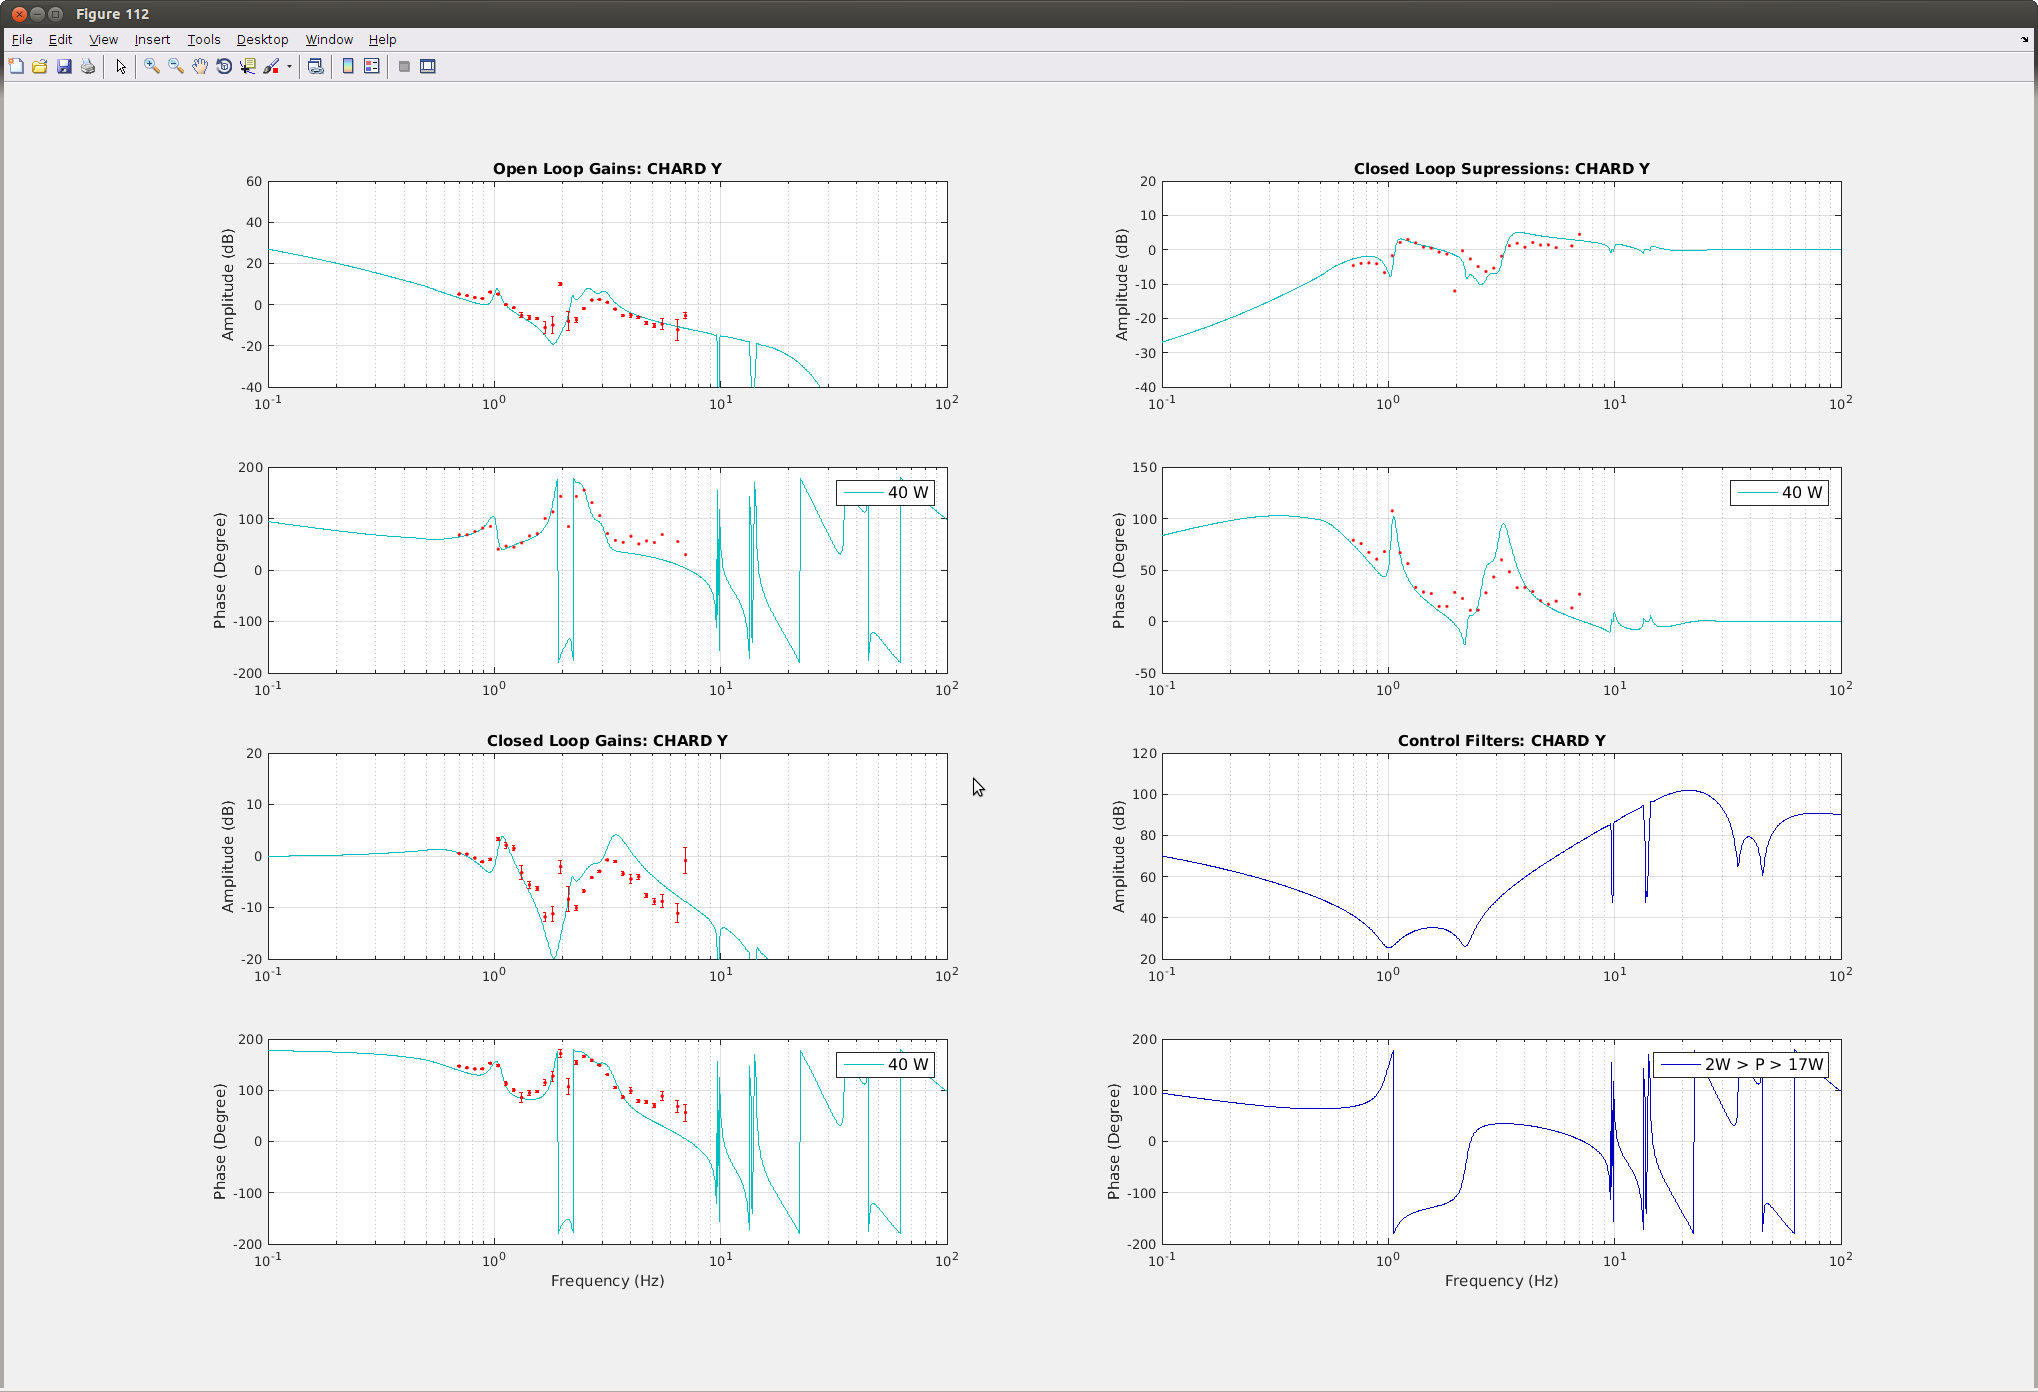The width and height of the screenshot is (2038, 1392).
Task: Open the Brush color dropdown arrow
Action: [289, 67]
